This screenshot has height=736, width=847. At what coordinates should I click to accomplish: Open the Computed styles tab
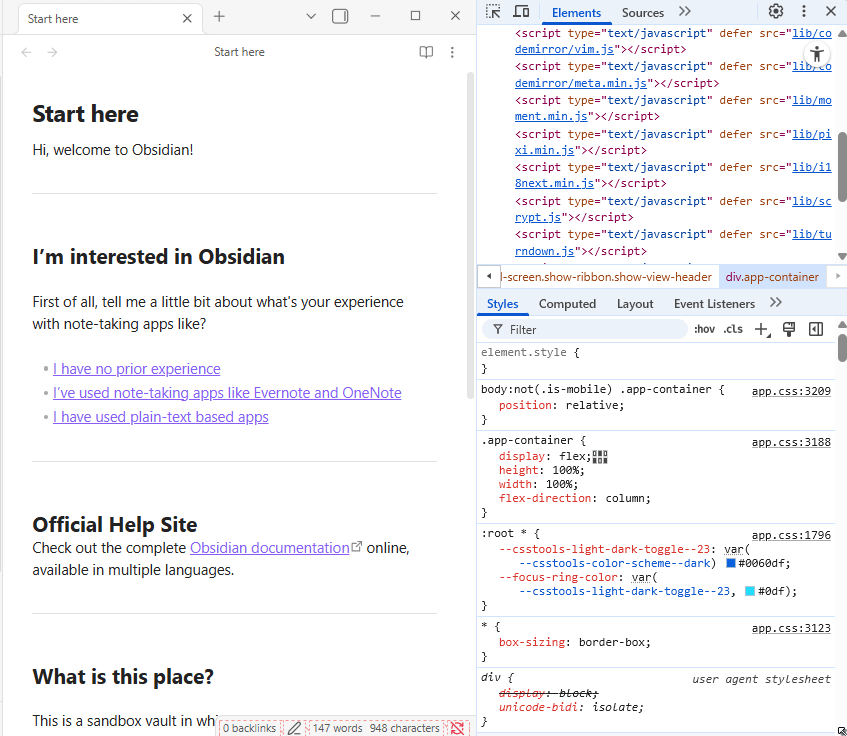[x=567, y=304]
